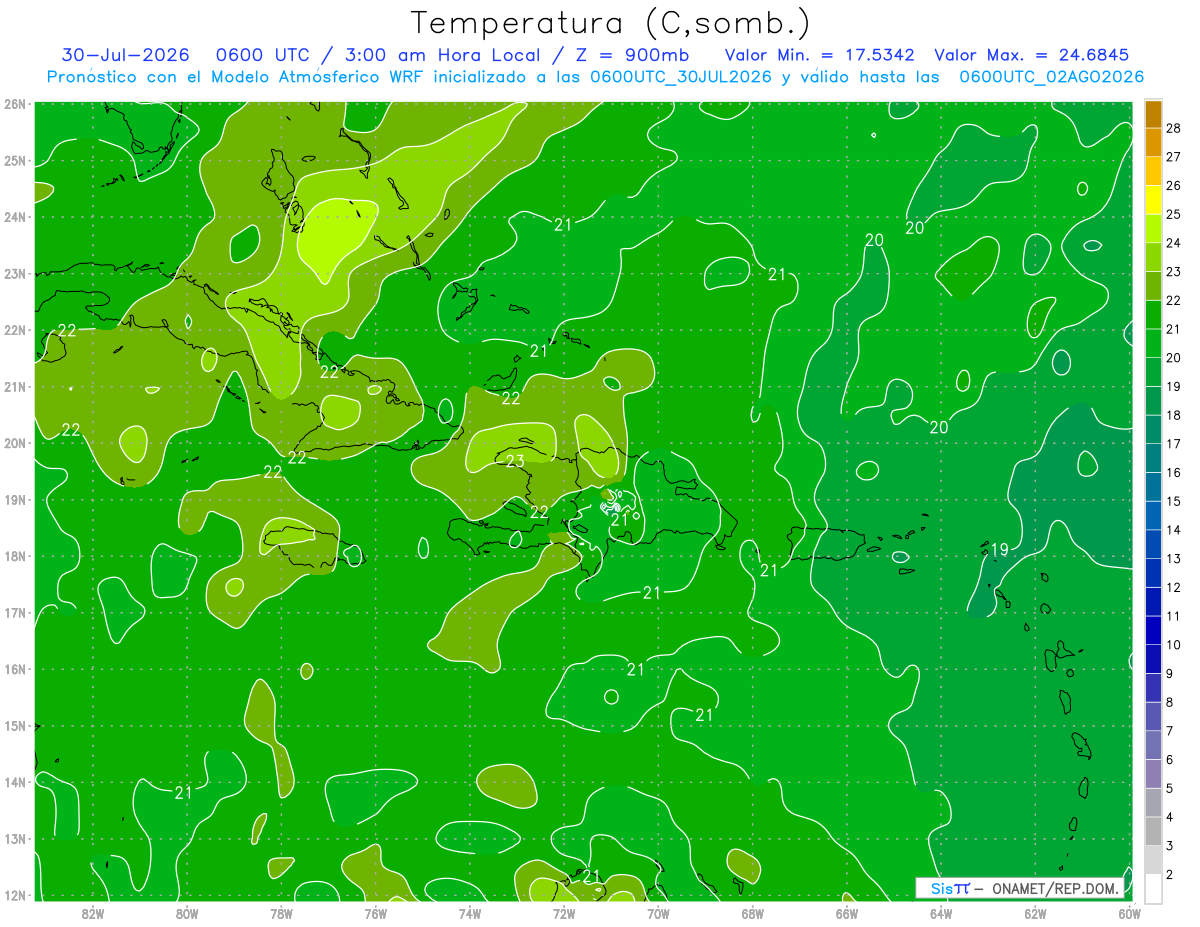Screen dimensions: 1200x927
Task: Click the '18N' latitude label
Action: (15, 556)
